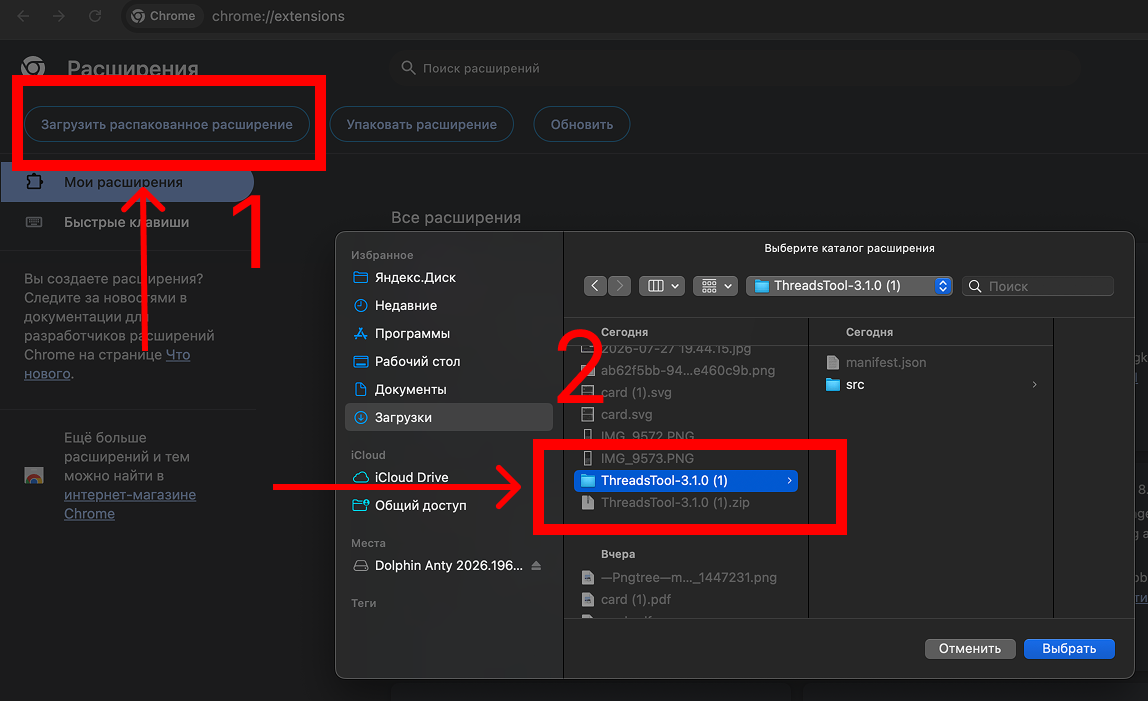Viewport: 1148px width, 701px height.
Task: Open the column view mode dropdown
Action: (x=662, y=286)
